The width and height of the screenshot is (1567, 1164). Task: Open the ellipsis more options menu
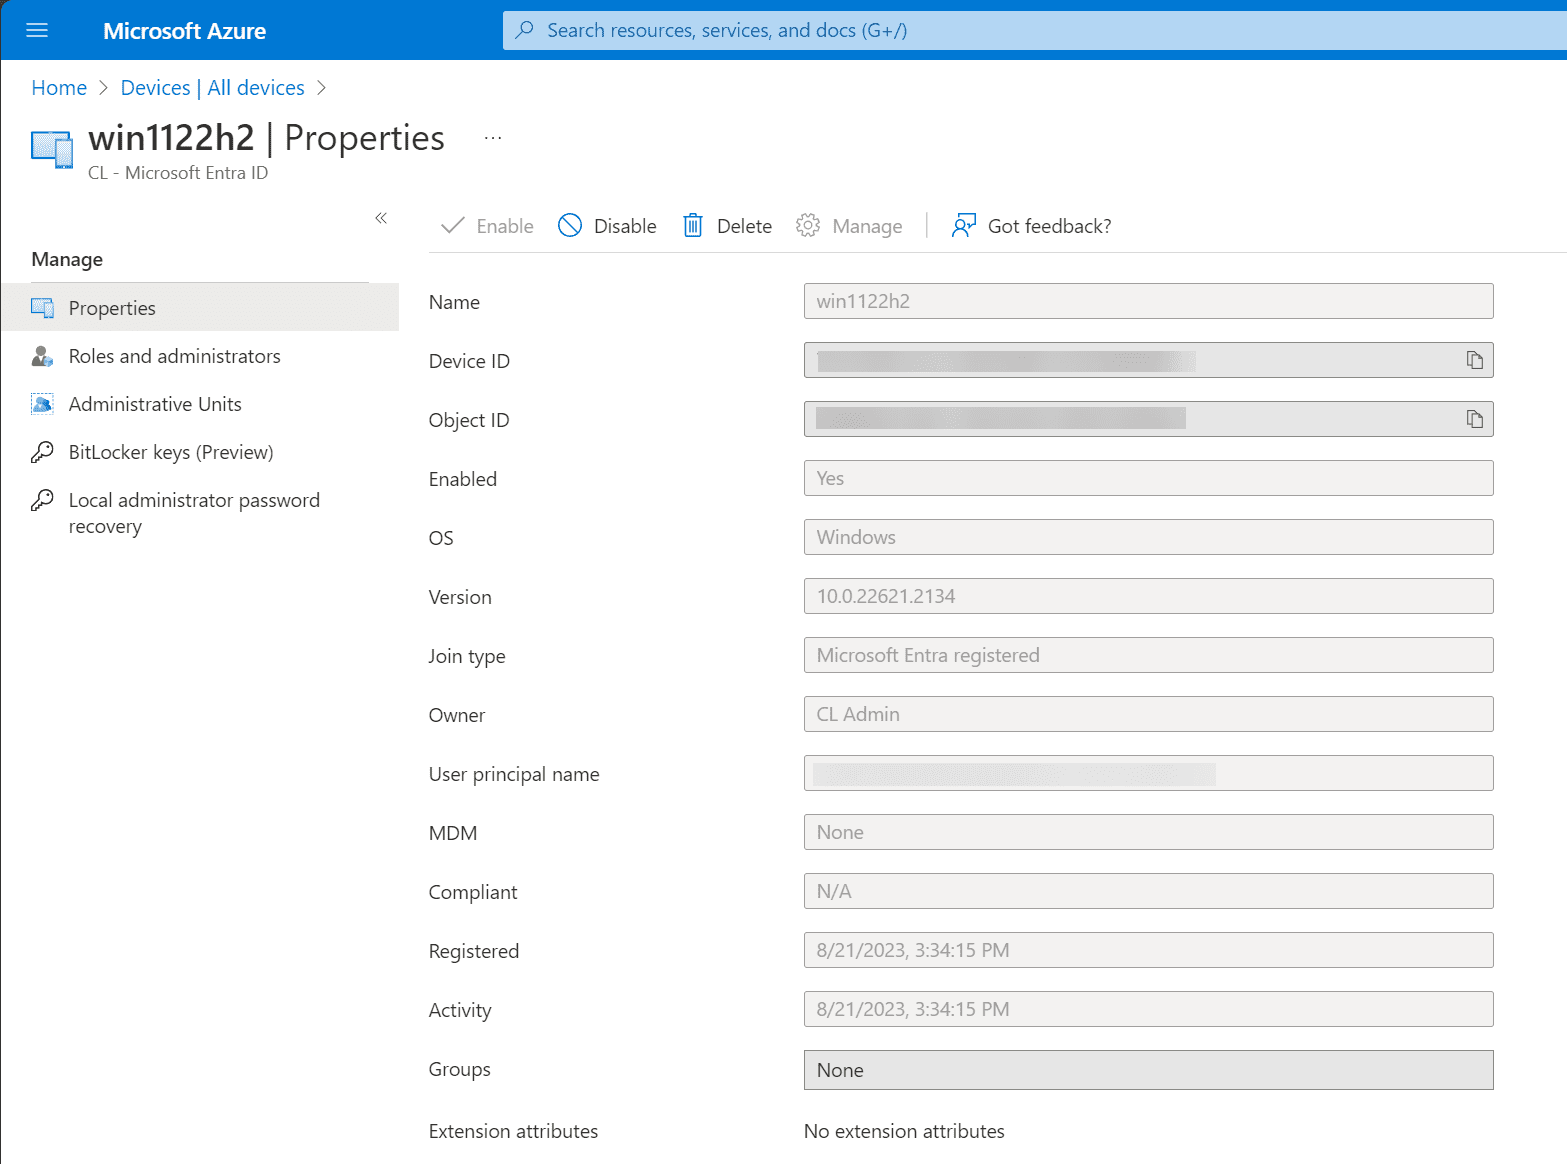point(493,138)
